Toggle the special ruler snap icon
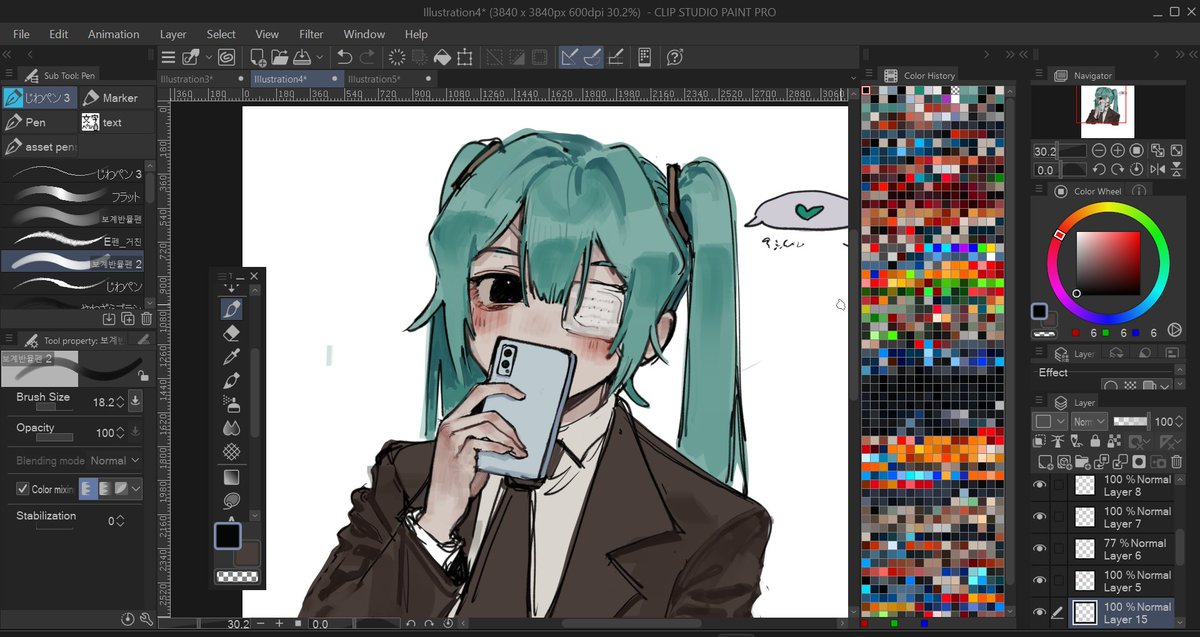The image size is (1200, 637). [x=593, y=57]
